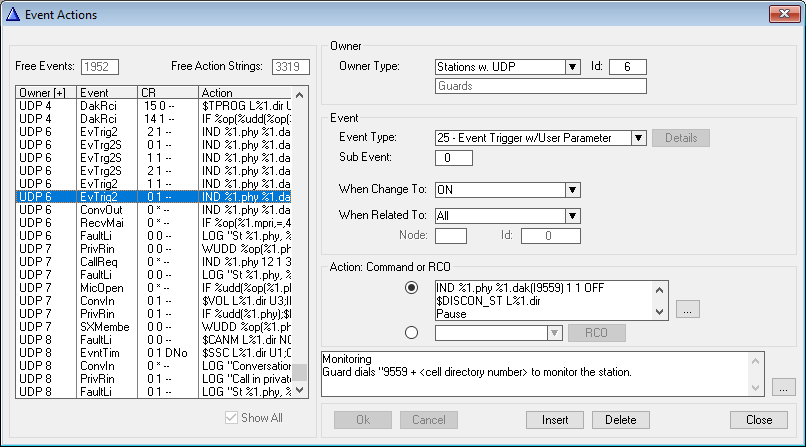Open the Event Type dropdown list
Viewport: 806px width, 447px height.
[x=638, y=138]
